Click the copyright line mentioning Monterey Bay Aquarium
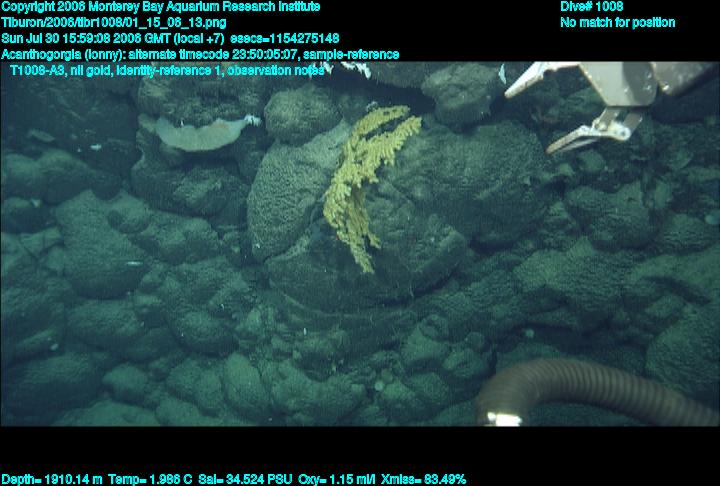 click(x=161, y=7)
